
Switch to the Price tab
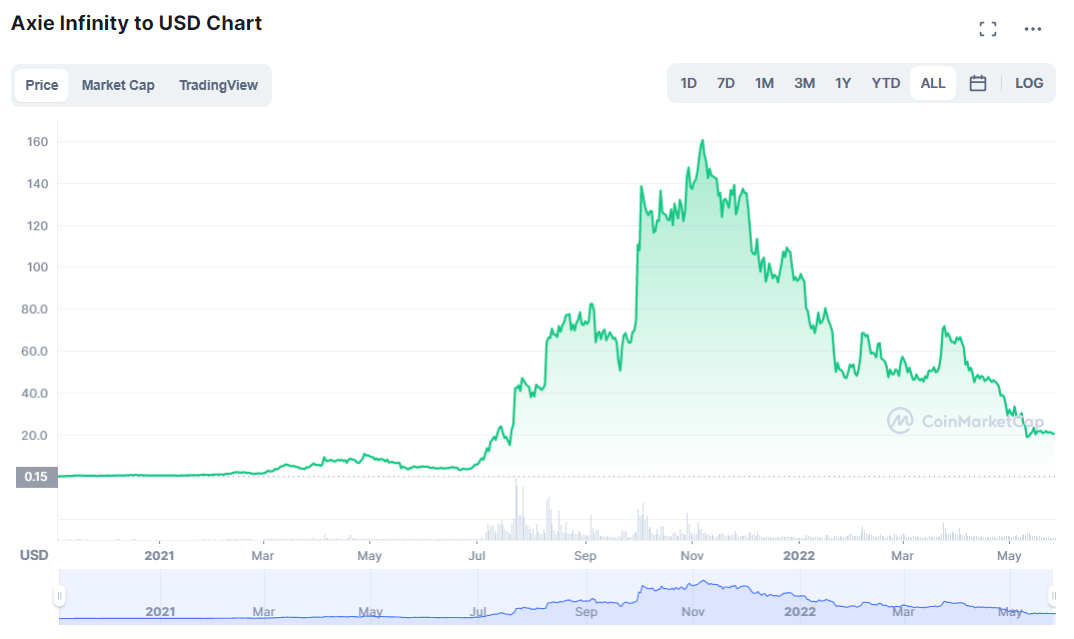click(42, 86)
